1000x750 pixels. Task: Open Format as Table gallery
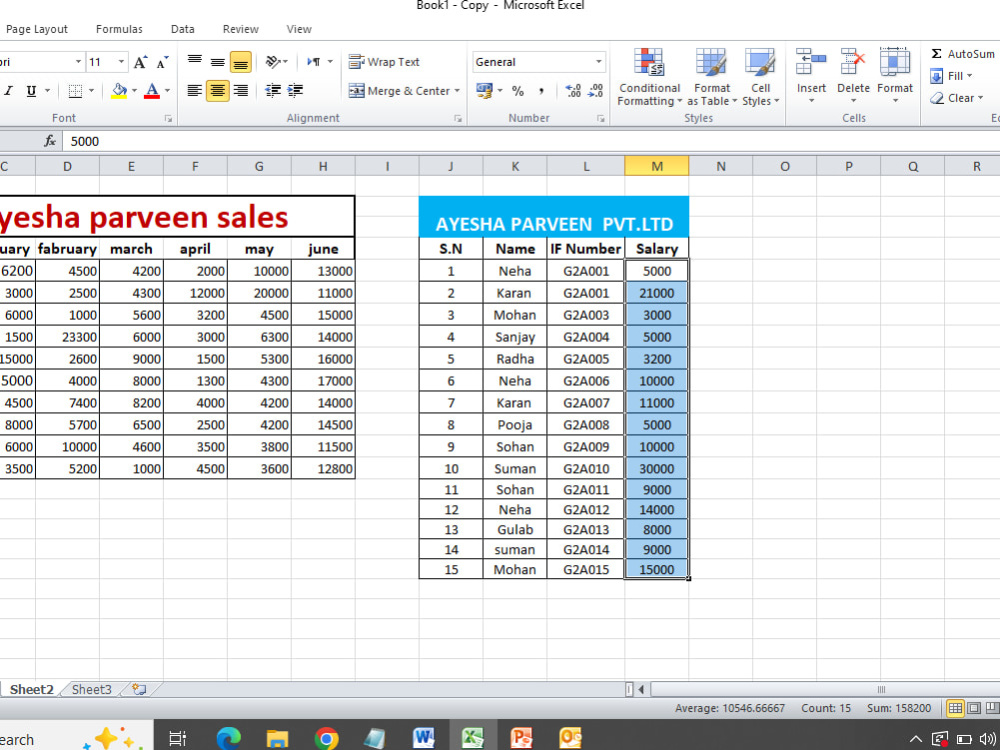pyautogui.click(x=712, y=77)
